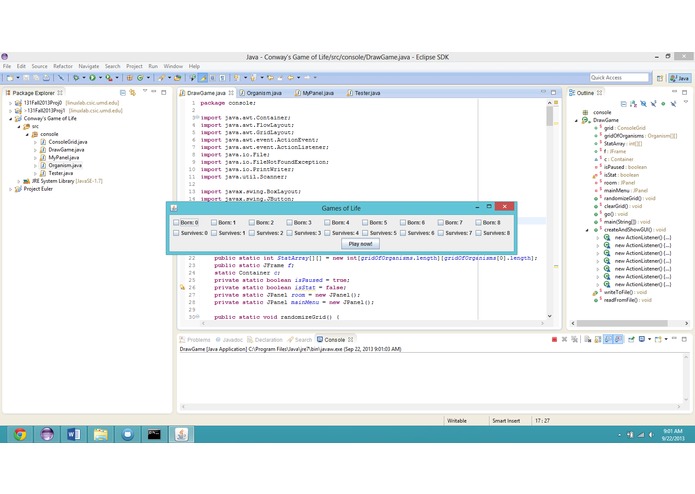Screen dimensions: 695x494
Task: Open Word from the taskbar
Action: coord(74,435)
